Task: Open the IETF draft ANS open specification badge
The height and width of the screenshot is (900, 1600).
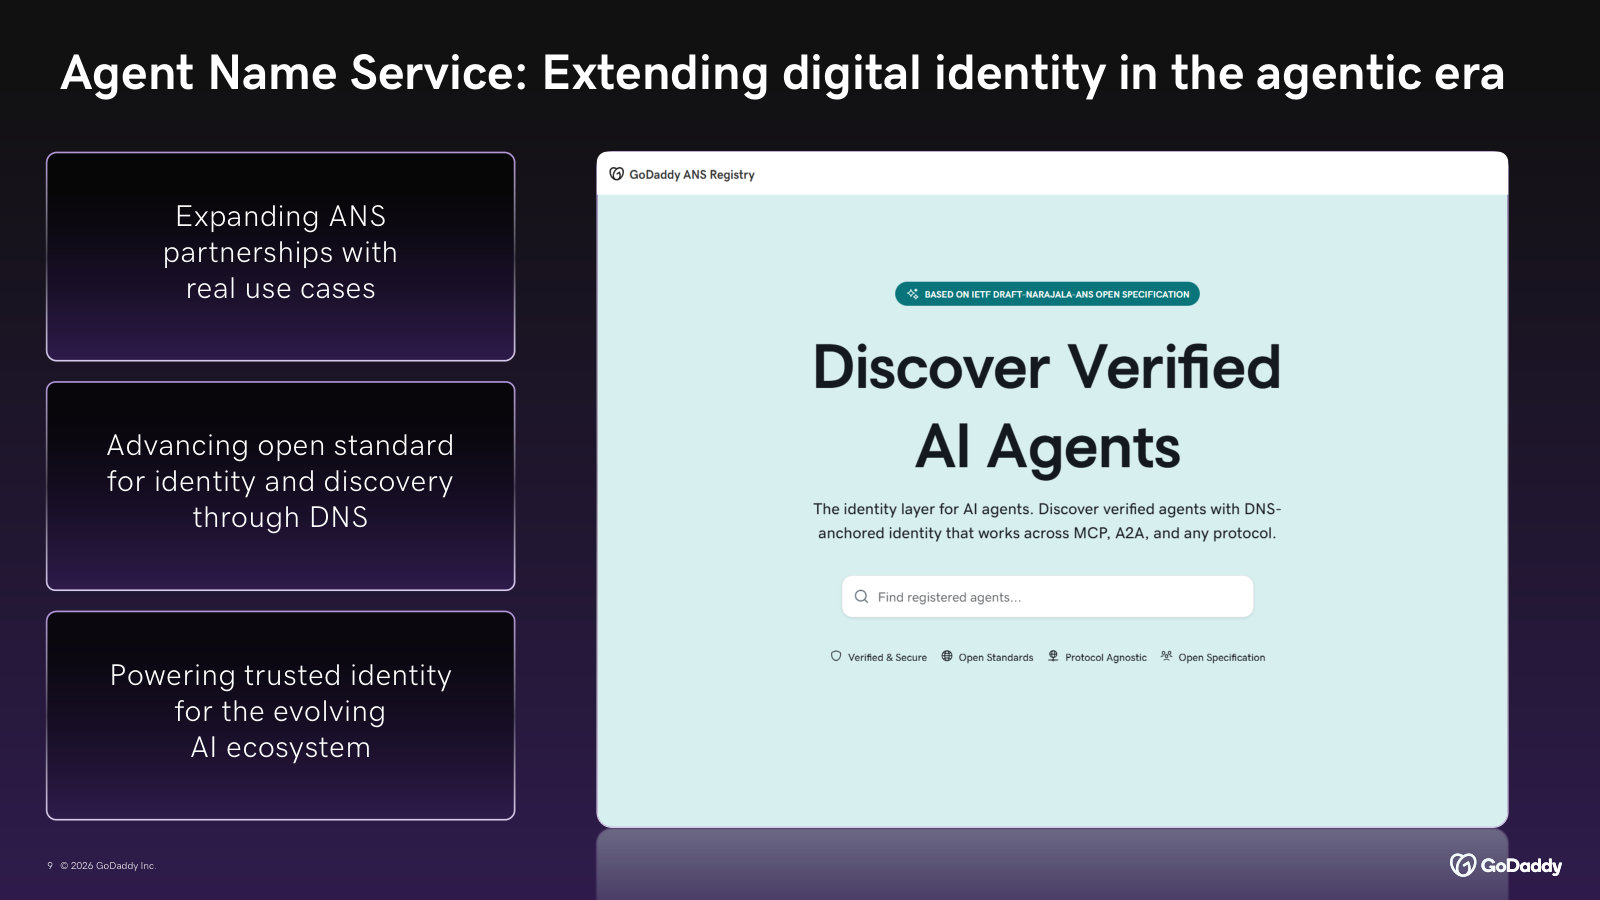Action: click(1047, 294)
